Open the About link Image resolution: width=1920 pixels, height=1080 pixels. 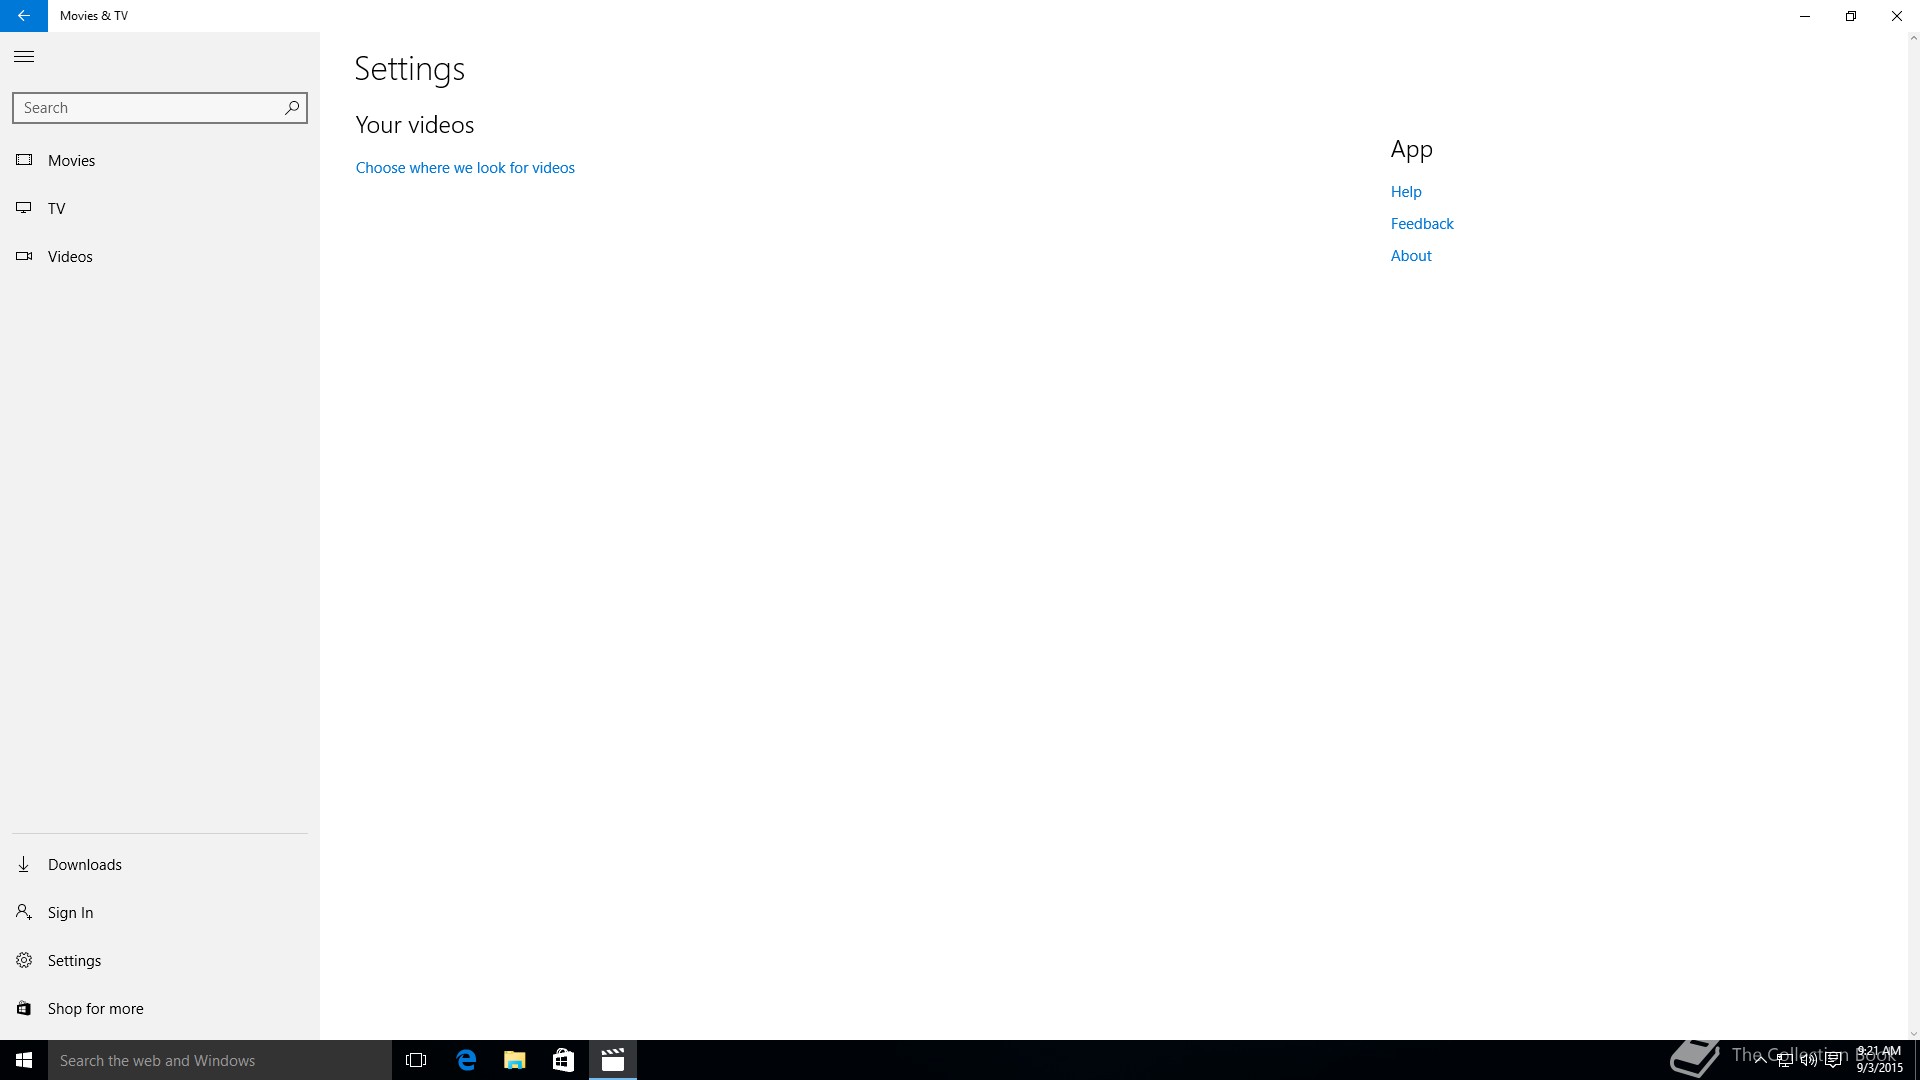[x=1410, y=256]
